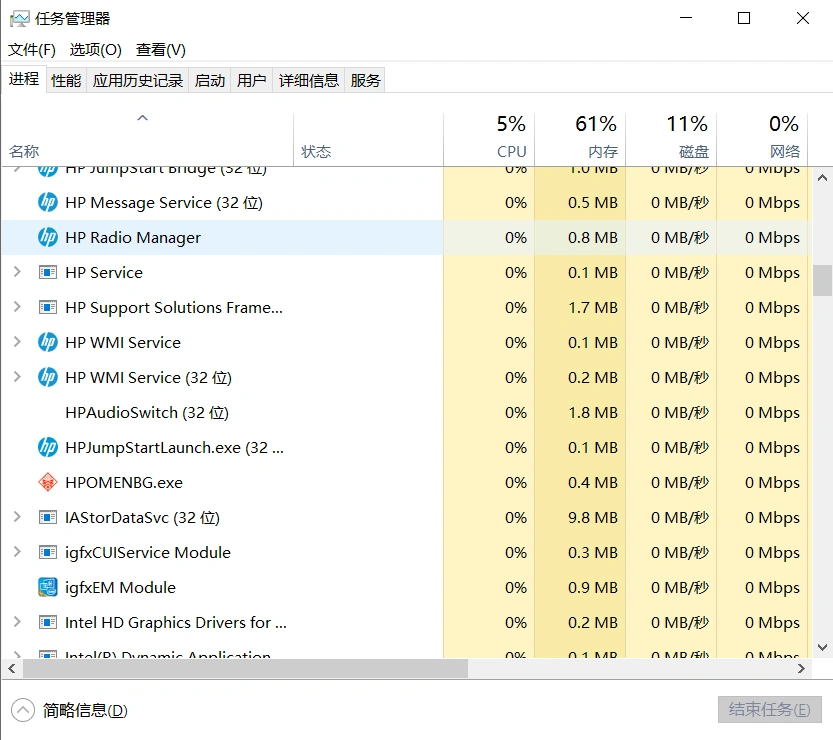Click the HP Radio Manager process icon
833x740 pixels.
pyautogui.click(x=47, y=238)
